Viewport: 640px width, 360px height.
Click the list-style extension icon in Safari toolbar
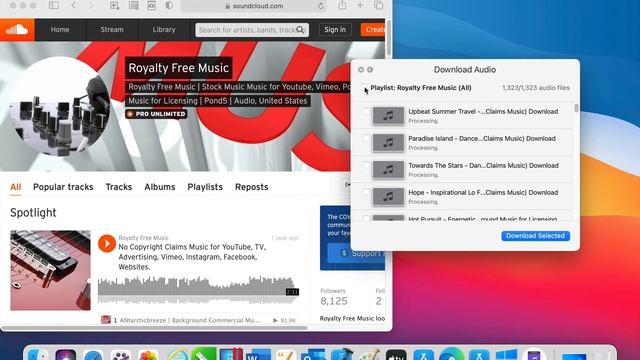click(x=133, y=5)
